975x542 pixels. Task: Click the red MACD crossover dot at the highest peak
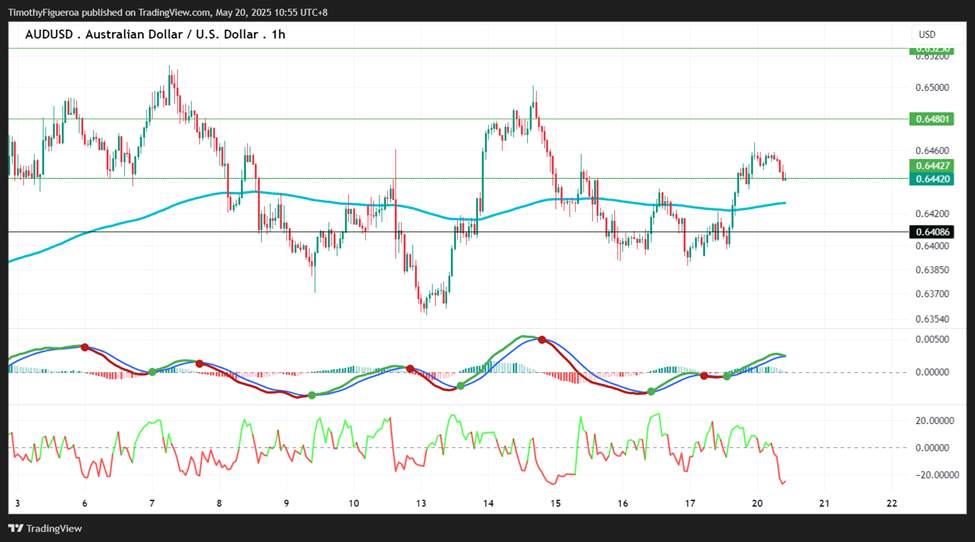click(x=542, y=339)
